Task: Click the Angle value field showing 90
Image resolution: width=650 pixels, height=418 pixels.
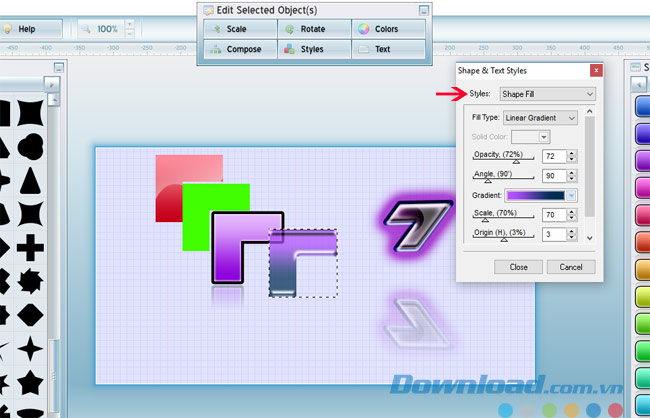Action: click(x=554, y=176)
